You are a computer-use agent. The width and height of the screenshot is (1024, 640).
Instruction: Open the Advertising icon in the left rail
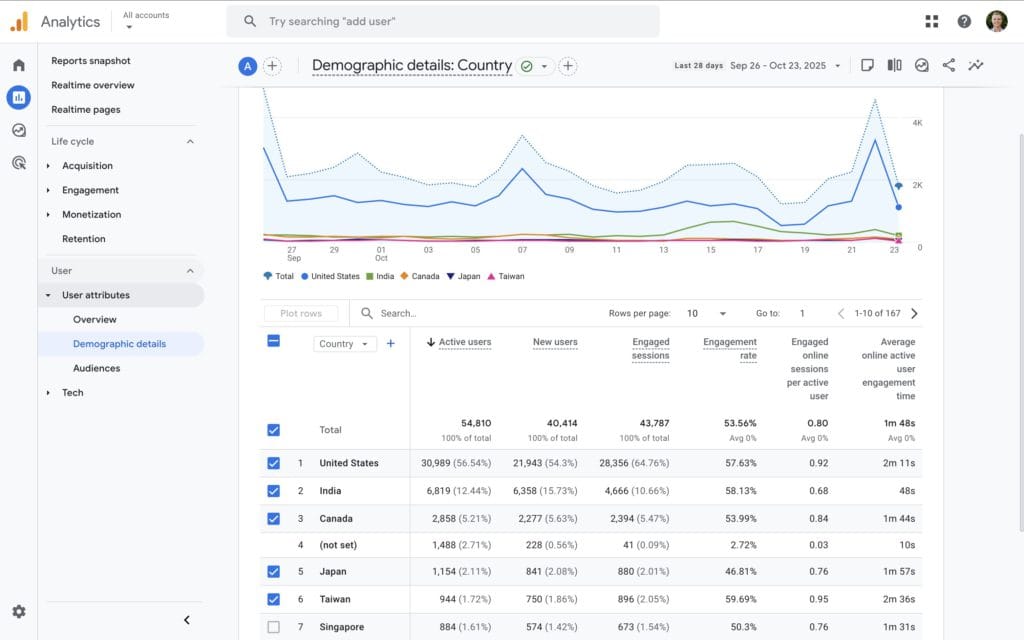18,162
